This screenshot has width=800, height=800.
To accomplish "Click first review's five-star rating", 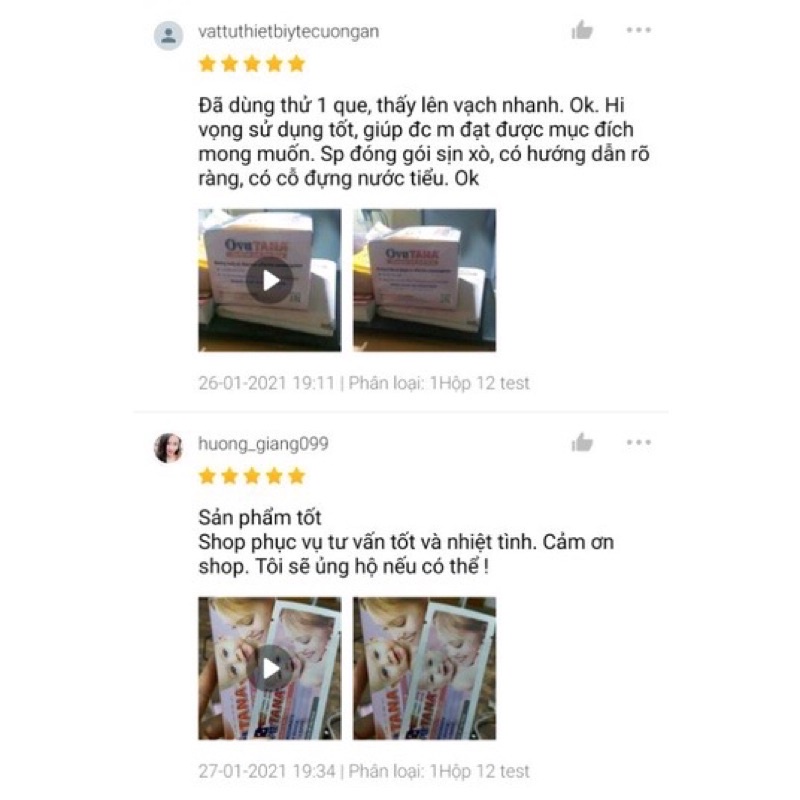I will pyautogui.click(x=252, y=64).
